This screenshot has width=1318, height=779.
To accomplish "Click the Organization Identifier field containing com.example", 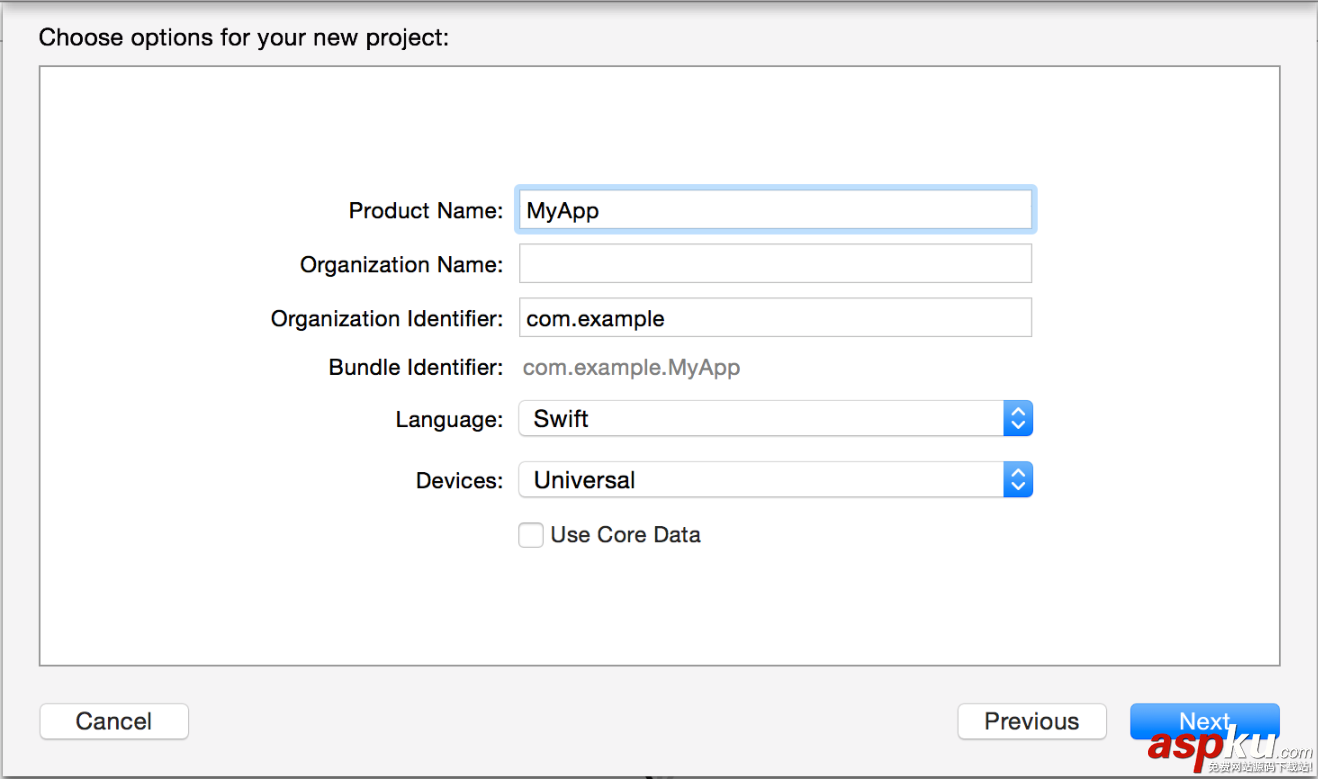I will [x=775, y=318].
